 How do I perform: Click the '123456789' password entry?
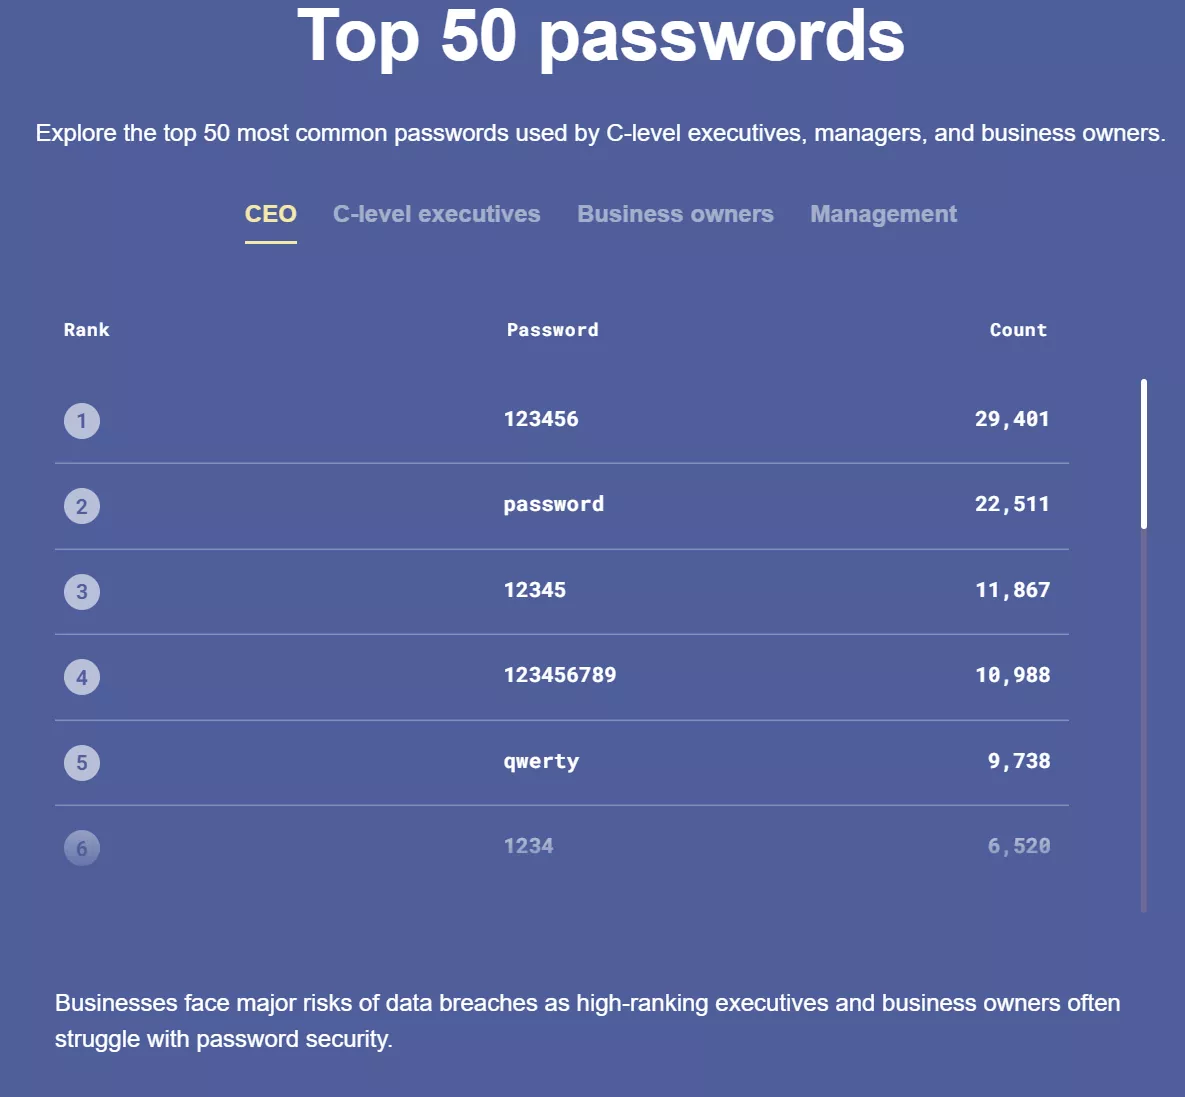pos(560,675)
